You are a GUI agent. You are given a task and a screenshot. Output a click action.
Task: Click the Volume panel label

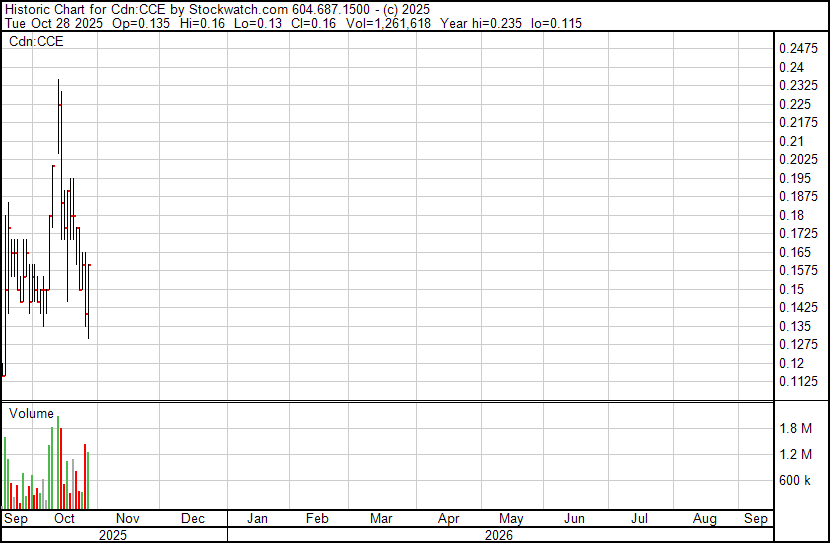(31, 413)
